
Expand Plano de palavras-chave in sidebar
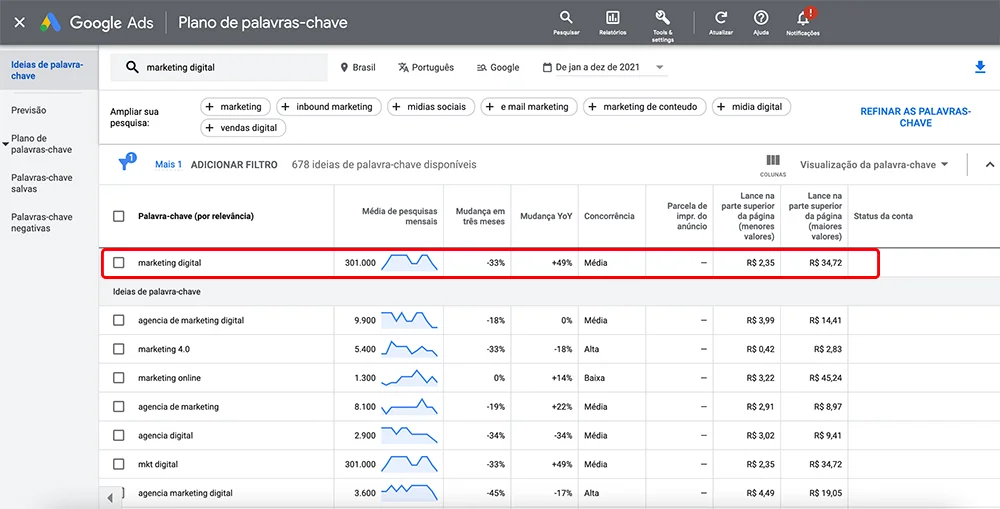click(x=40, y=144)
